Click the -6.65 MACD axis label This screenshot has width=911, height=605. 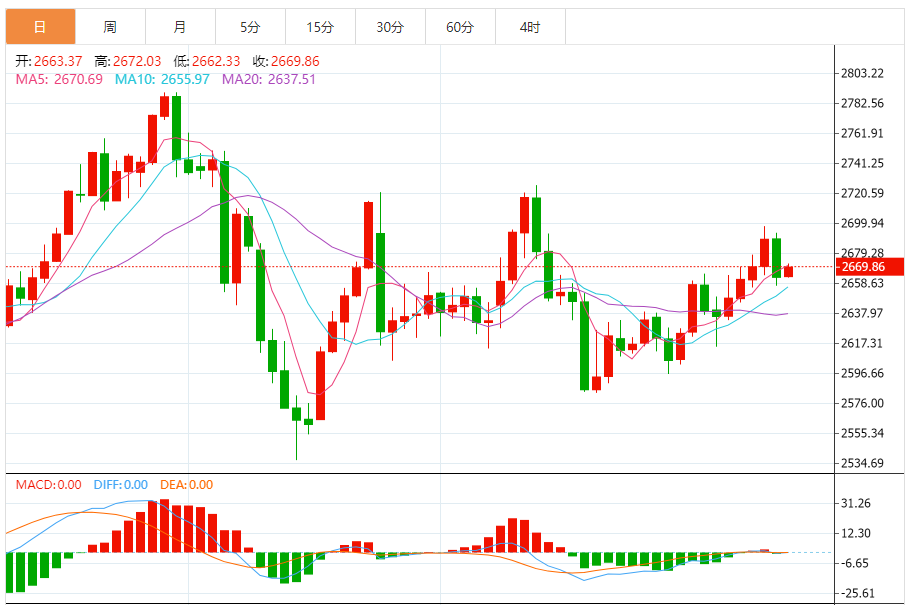click(855, 563)
